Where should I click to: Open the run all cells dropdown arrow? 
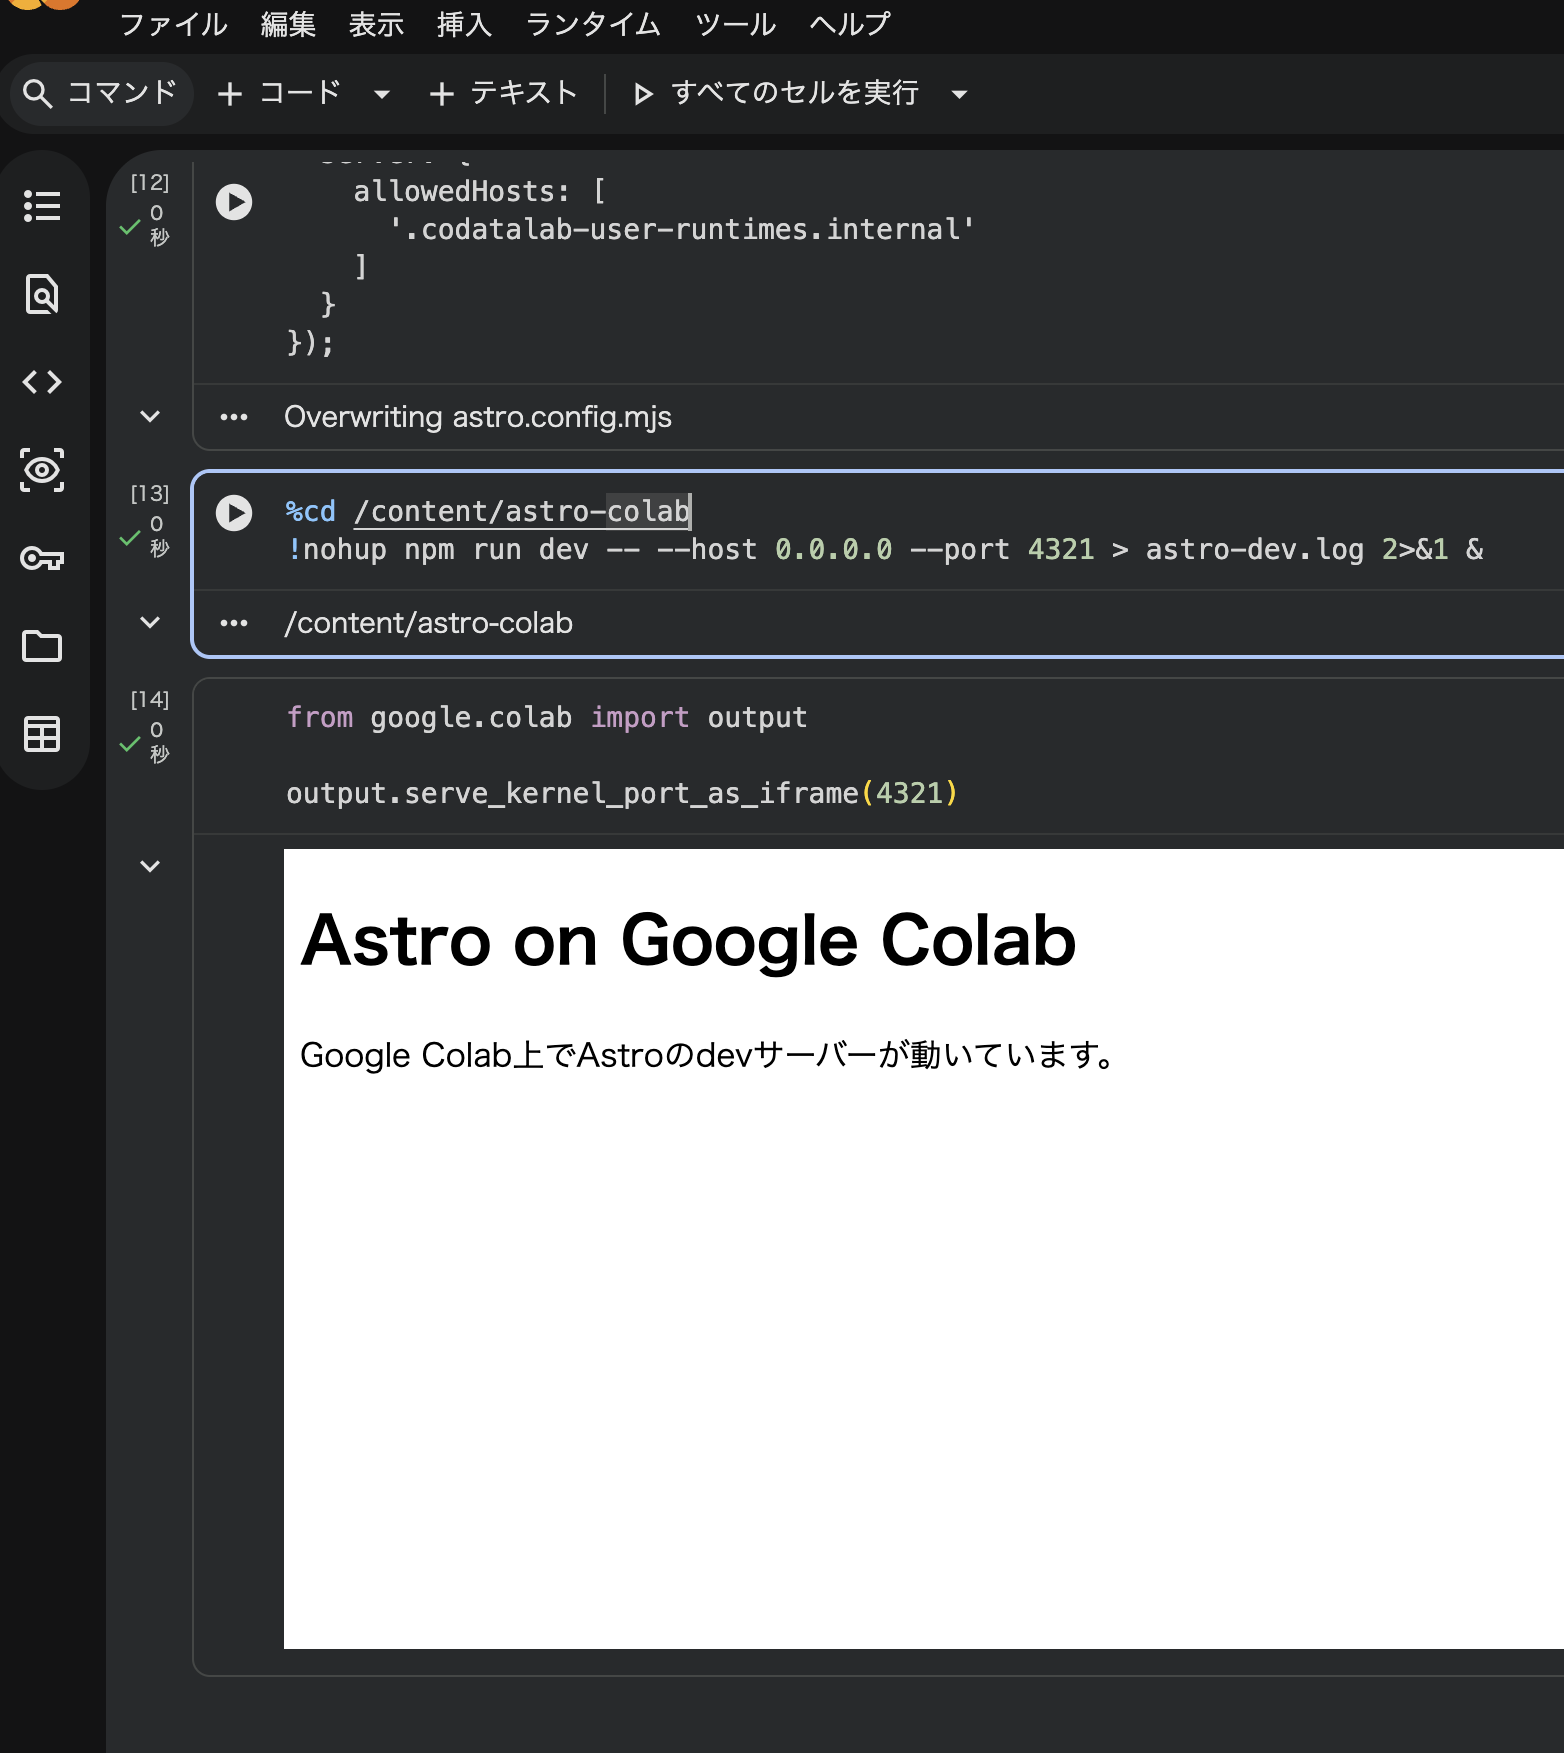(959, 94)
